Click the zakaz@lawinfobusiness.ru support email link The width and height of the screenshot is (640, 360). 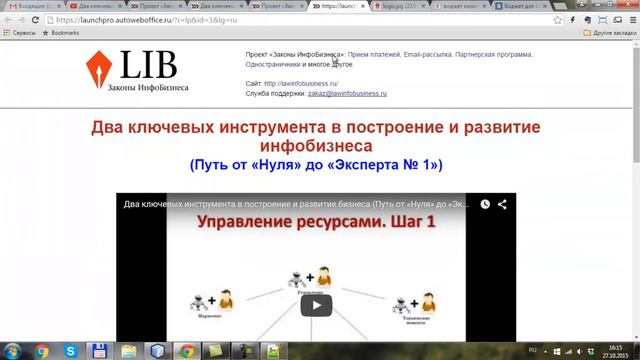(347, 93)
